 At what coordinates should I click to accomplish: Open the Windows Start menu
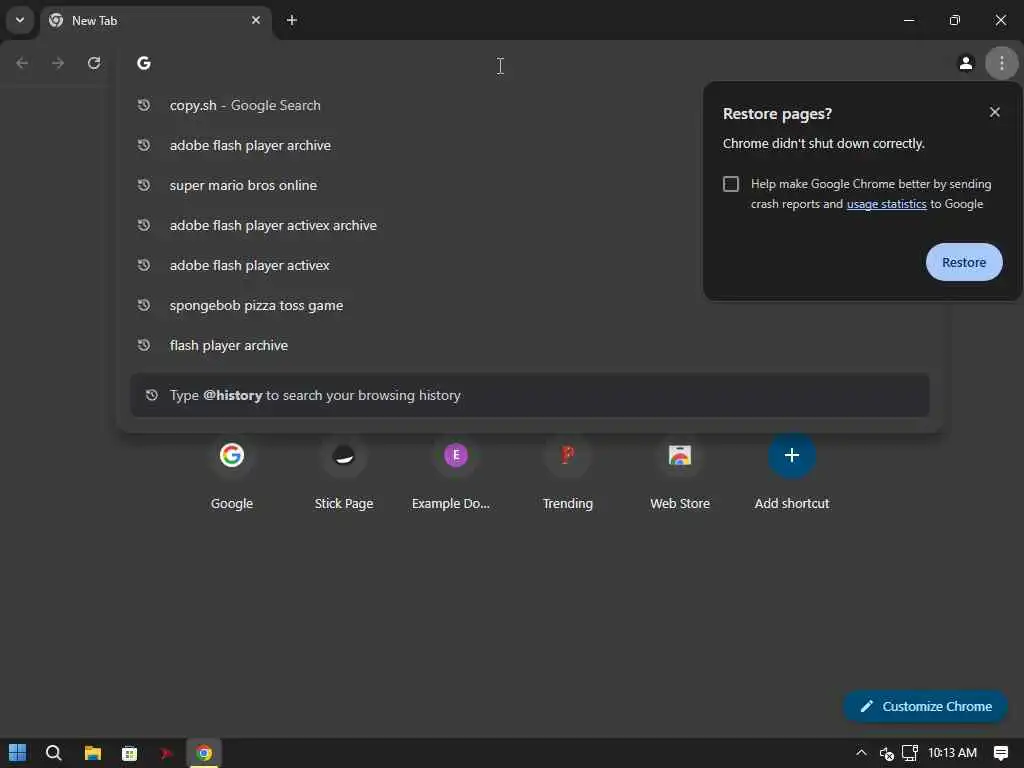18,753
